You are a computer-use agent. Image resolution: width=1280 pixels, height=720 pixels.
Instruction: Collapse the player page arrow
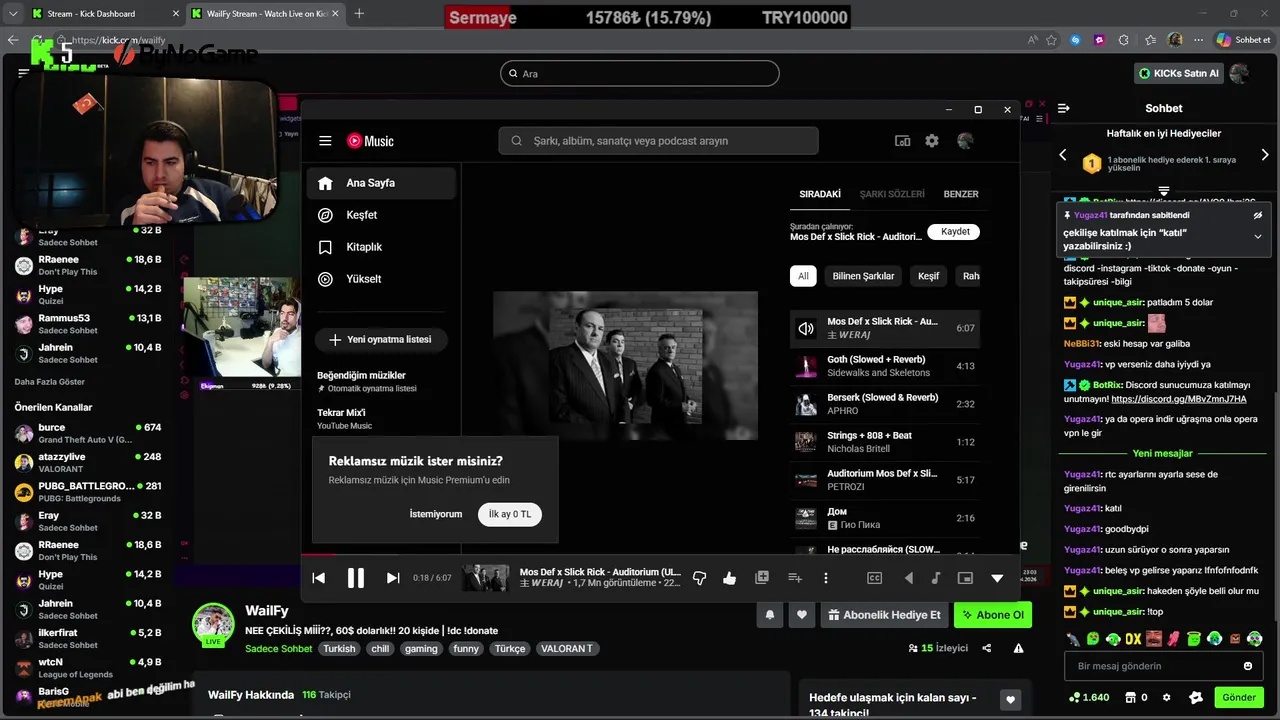pos(997,578)
